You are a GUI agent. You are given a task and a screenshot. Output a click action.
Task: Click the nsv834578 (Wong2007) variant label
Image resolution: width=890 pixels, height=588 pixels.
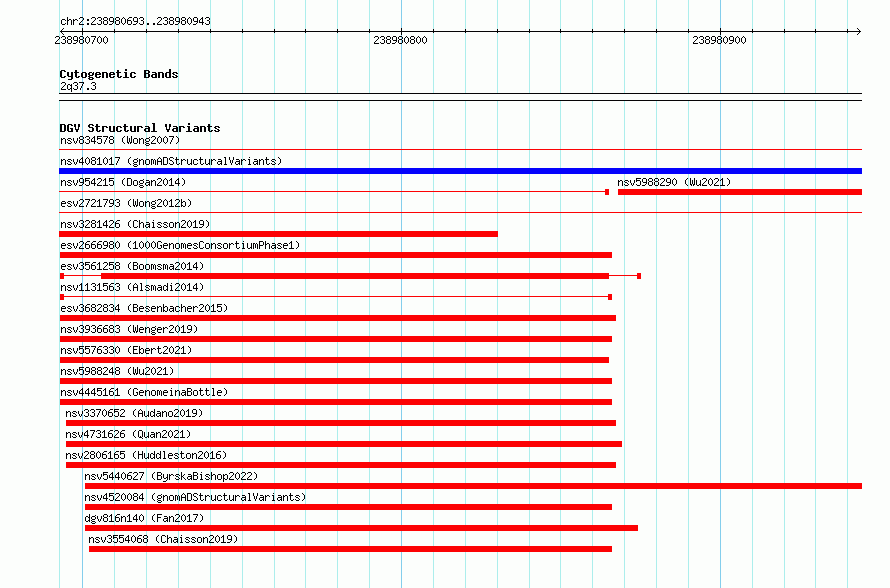pos(120,140)
